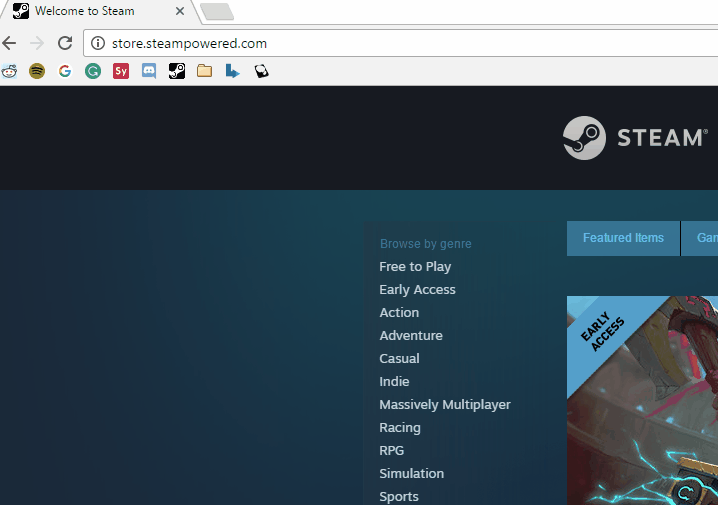
Task: Browse Massively Multiplayer games
Action: point(445,405)
